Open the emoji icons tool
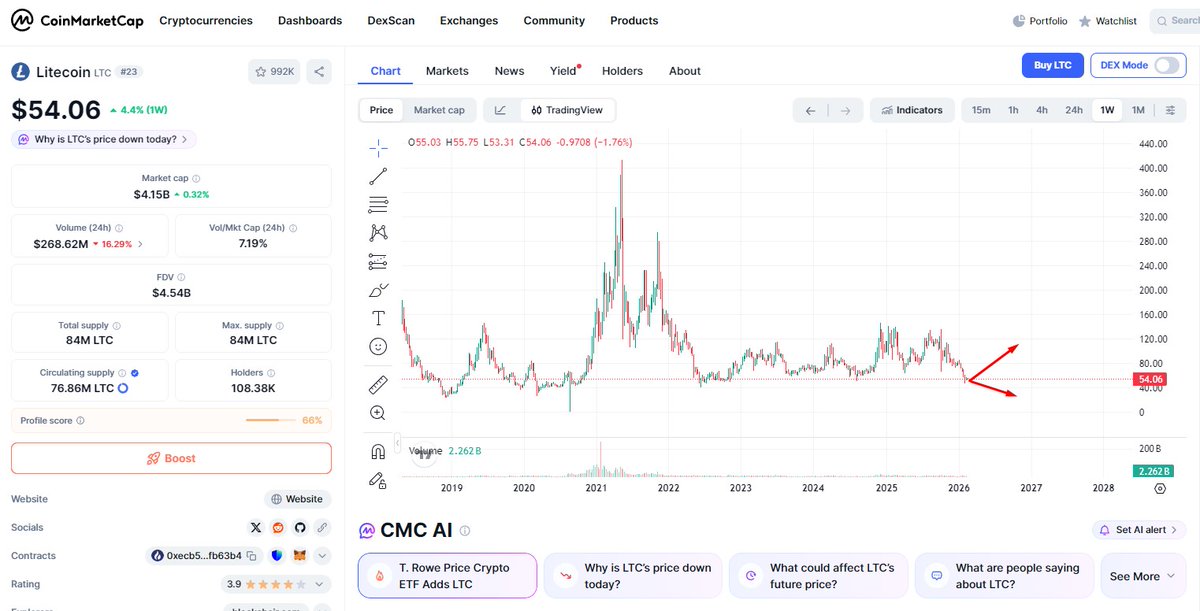The height and width of the screenshot is (611, 1200). (378, 346)
